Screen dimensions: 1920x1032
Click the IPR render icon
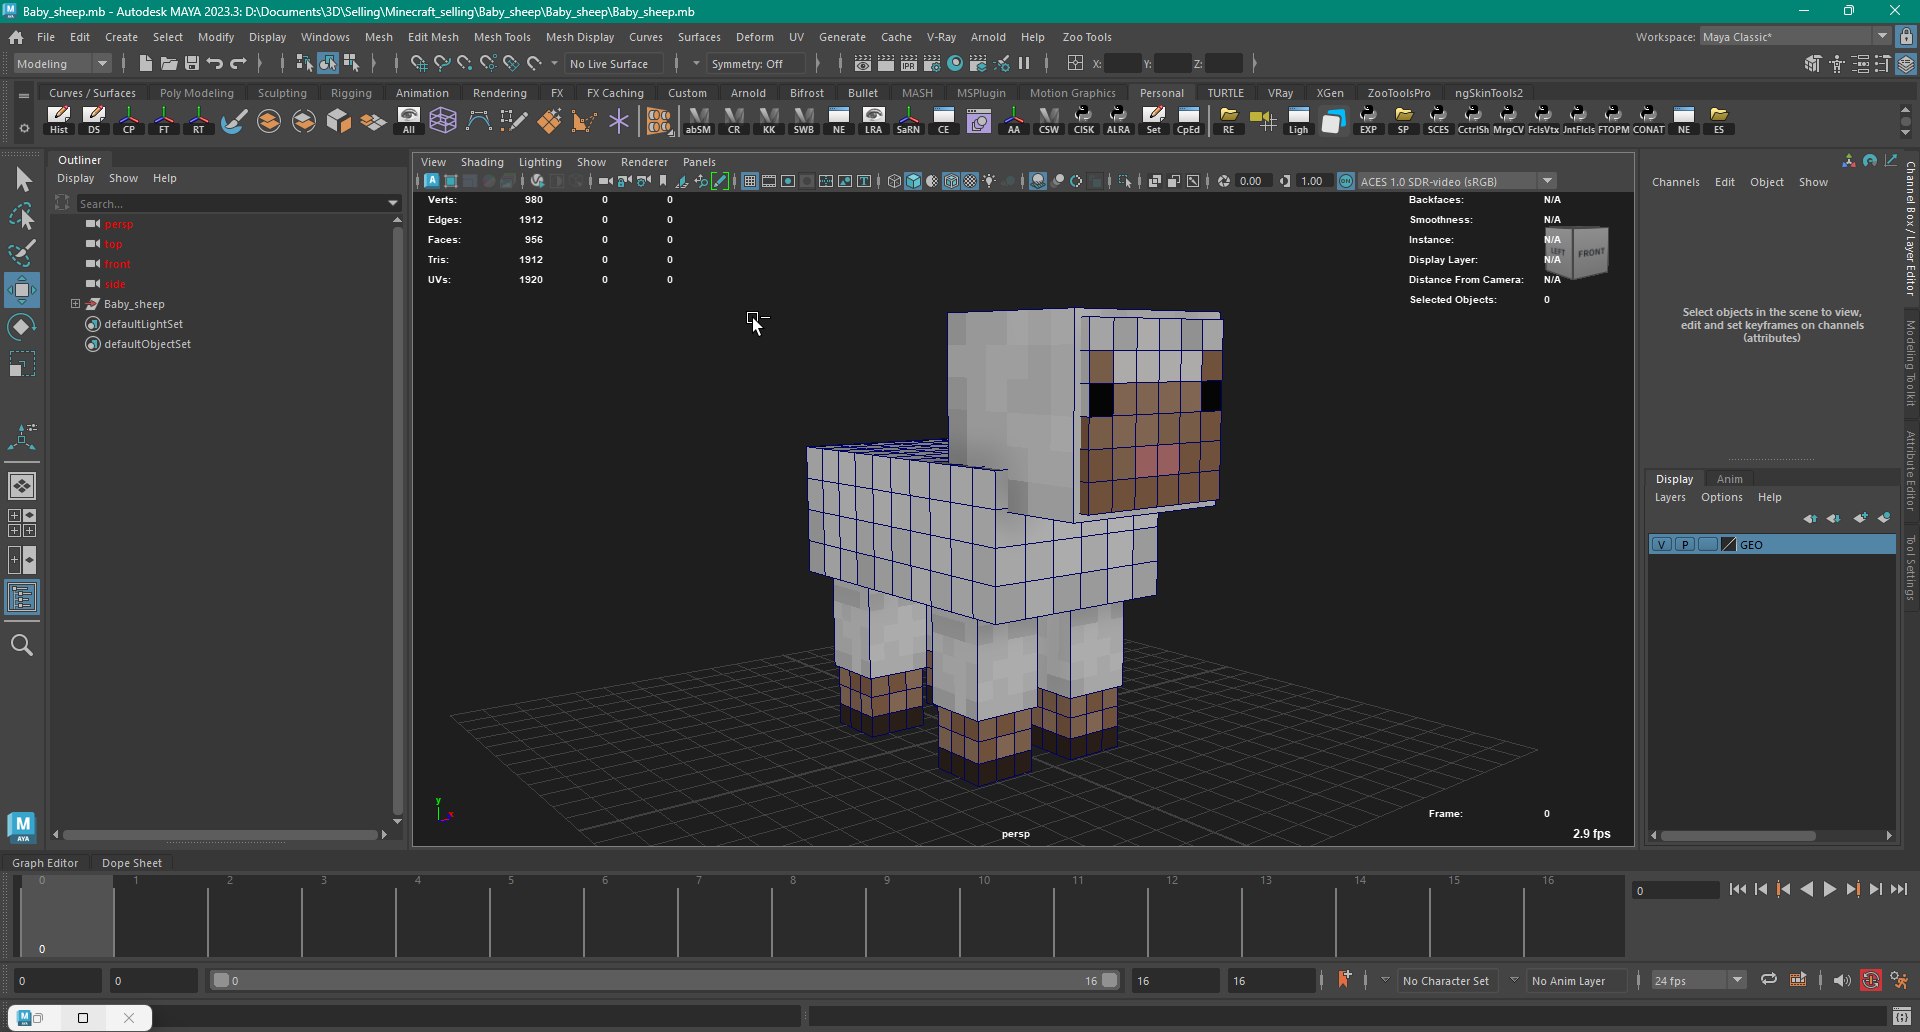[x=909, y=64]
